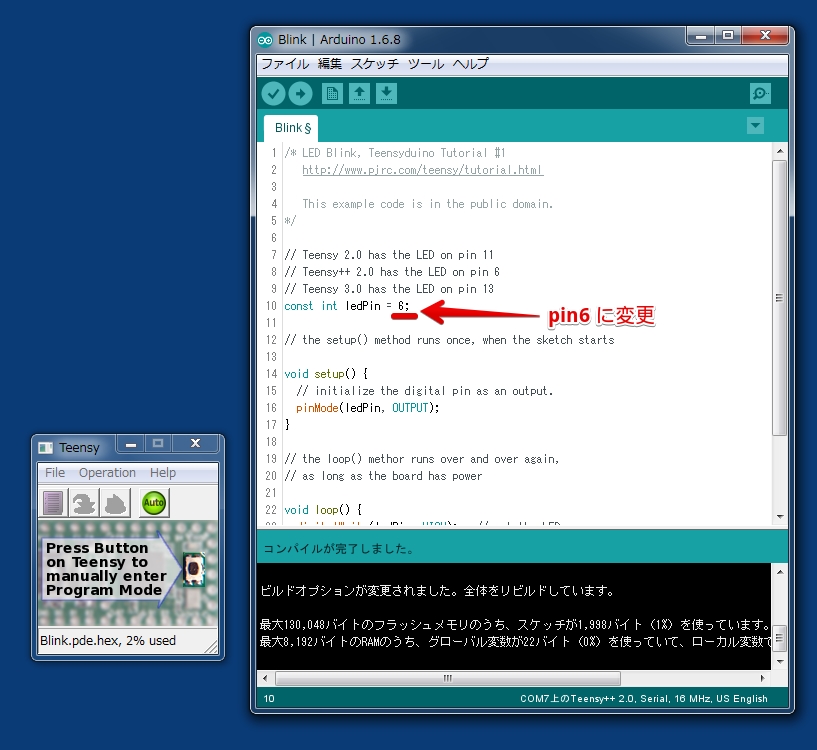This screenshot has width=817, height=750.
Task: Click the 'コンパイルが完了しました。' status message
Action: point(339,549)
